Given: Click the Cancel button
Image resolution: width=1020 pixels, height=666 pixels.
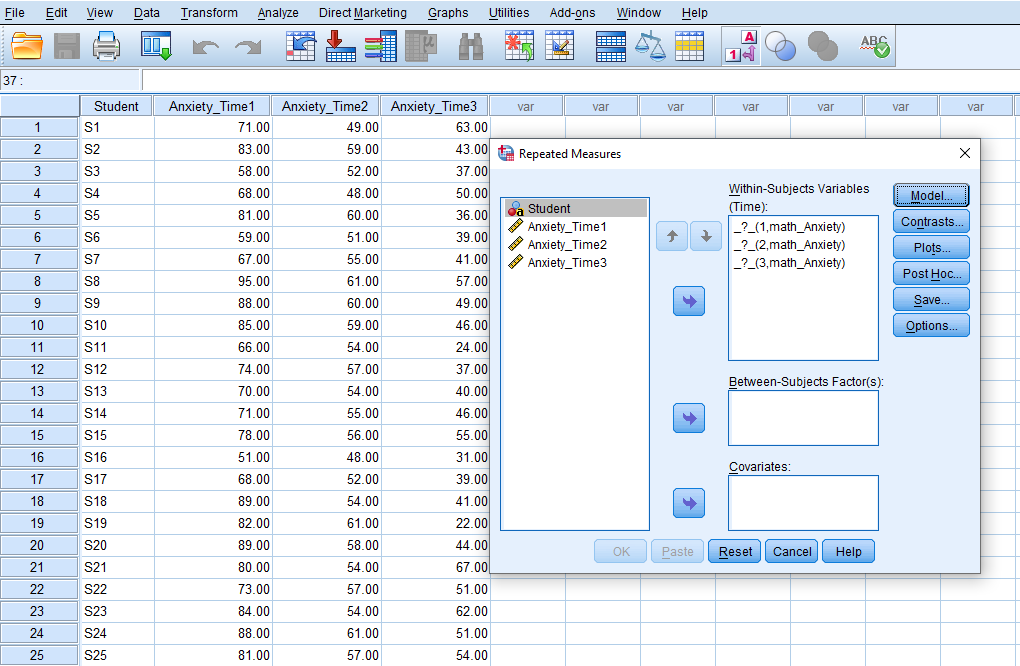Looking at the screenshot, I should pyautogui.click(x=791, y=551).
